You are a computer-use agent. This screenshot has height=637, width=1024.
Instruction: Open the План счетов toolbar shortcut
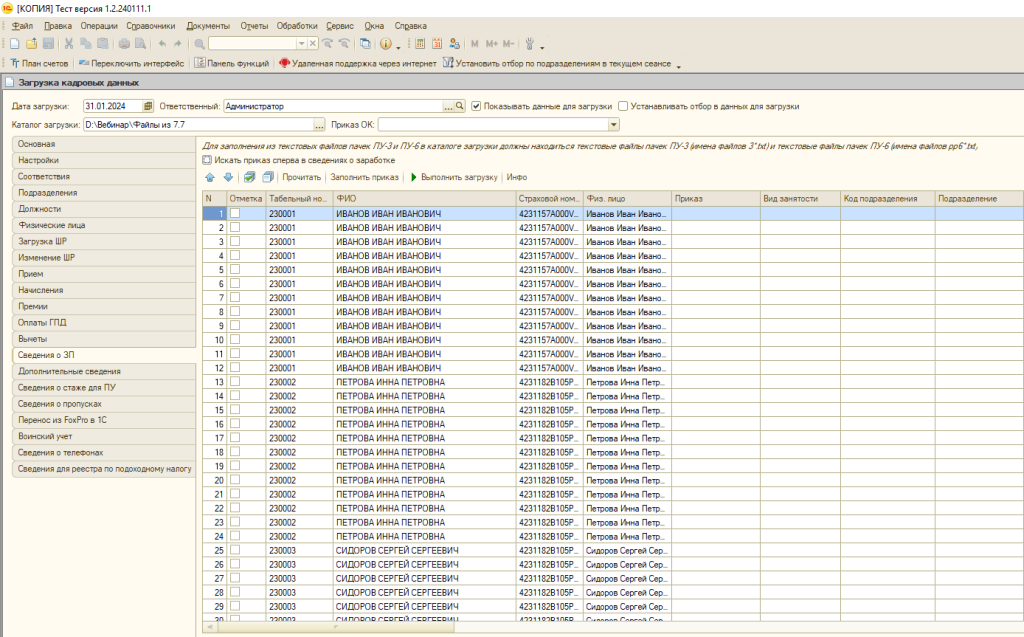point(39,63)
